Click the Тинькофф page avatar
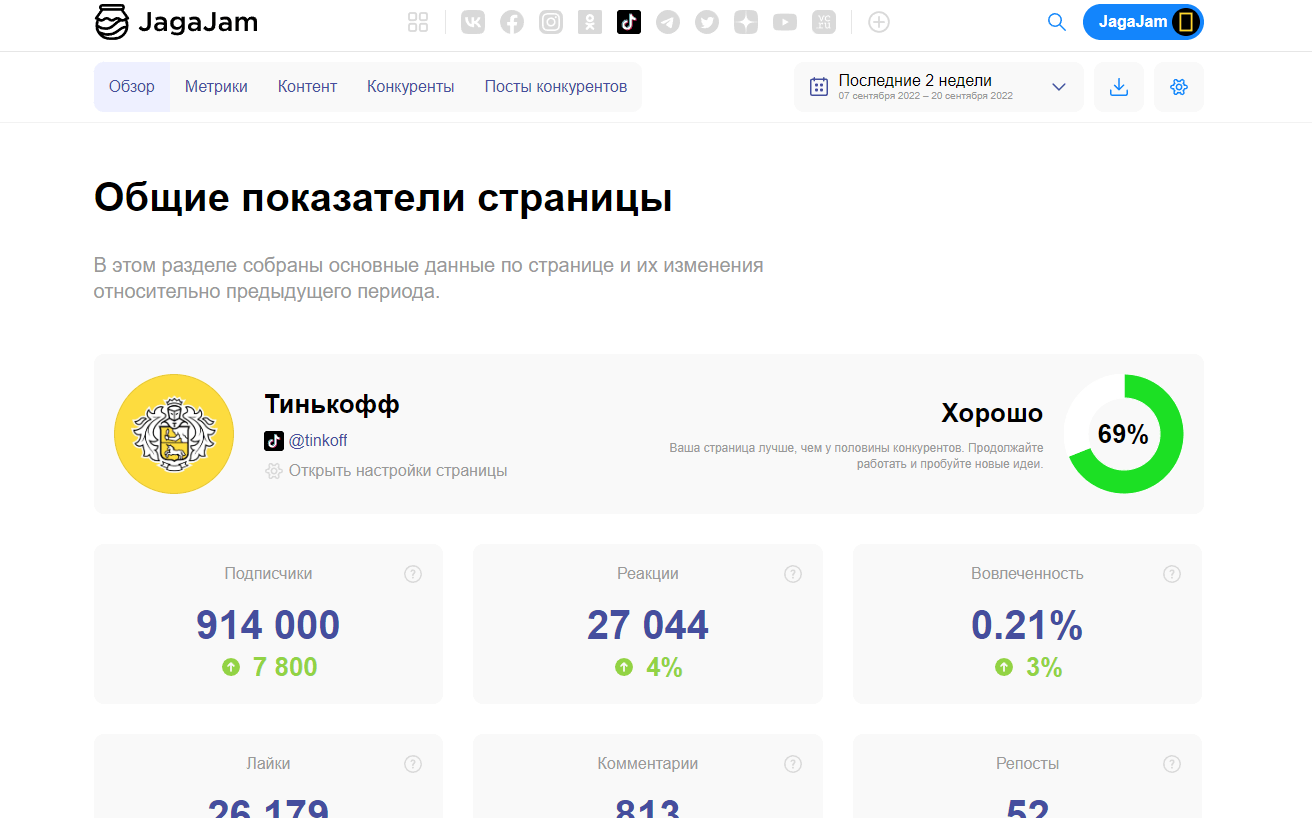This screenshot has width=1312, height=818. coord(174,434)
